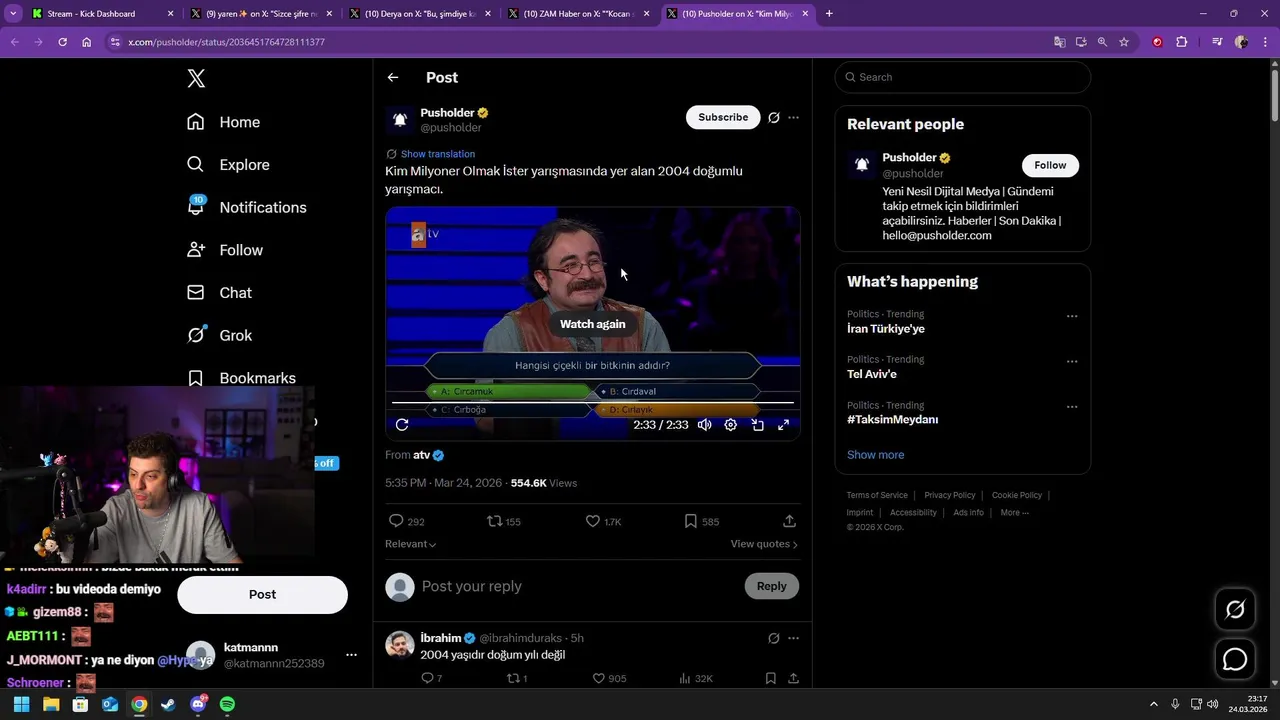The width and height of the screenshot is (1280, 720).
Task: Repost the post with 155 reposts
Action: coord(503,521)
